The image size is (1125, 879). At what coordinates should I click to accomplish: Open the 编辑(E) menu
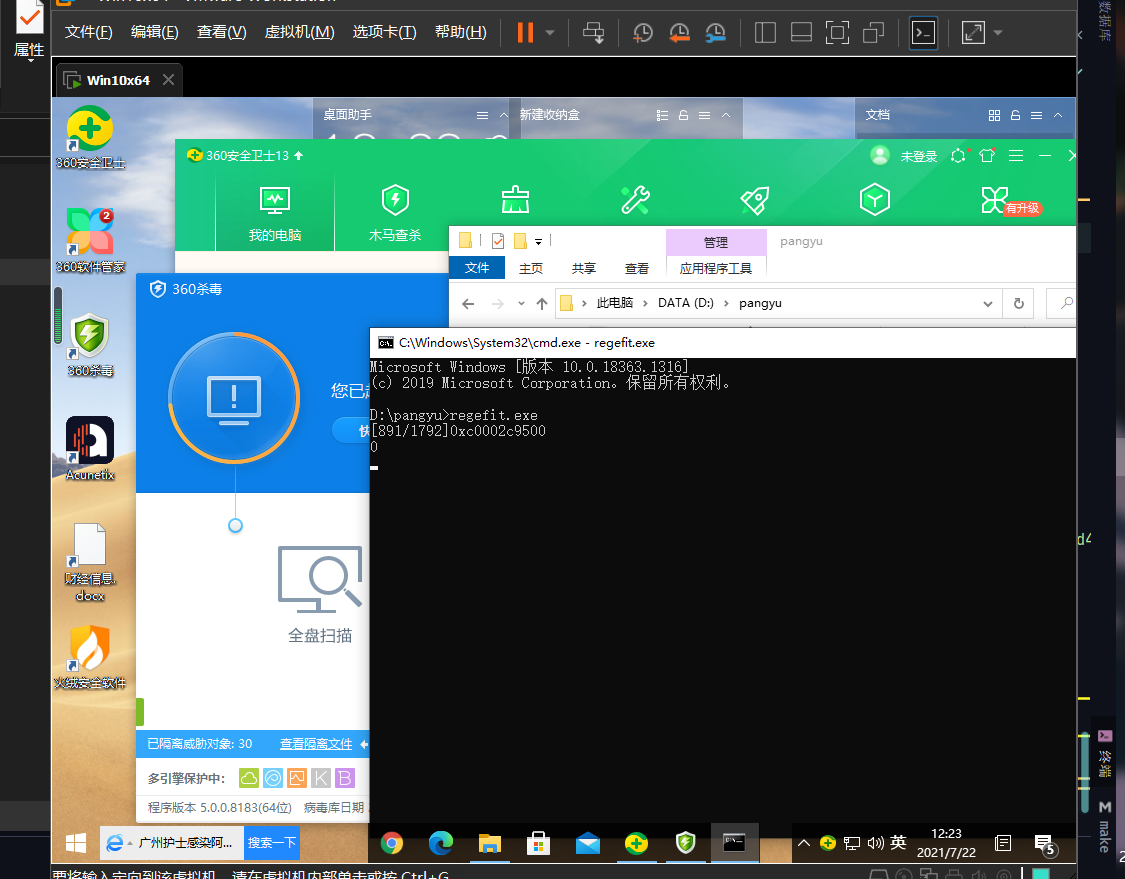coord(154,32)
